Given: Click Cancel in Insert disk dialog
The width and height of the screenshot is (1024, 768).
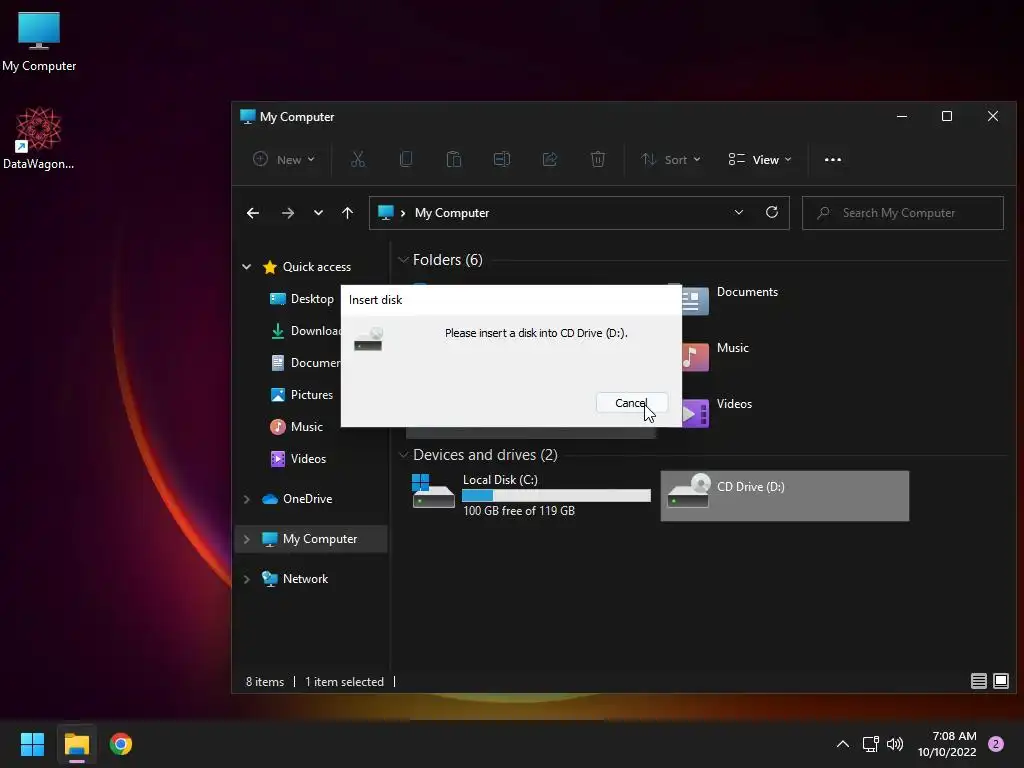Looking at the screenshot, I should point(632,403).
